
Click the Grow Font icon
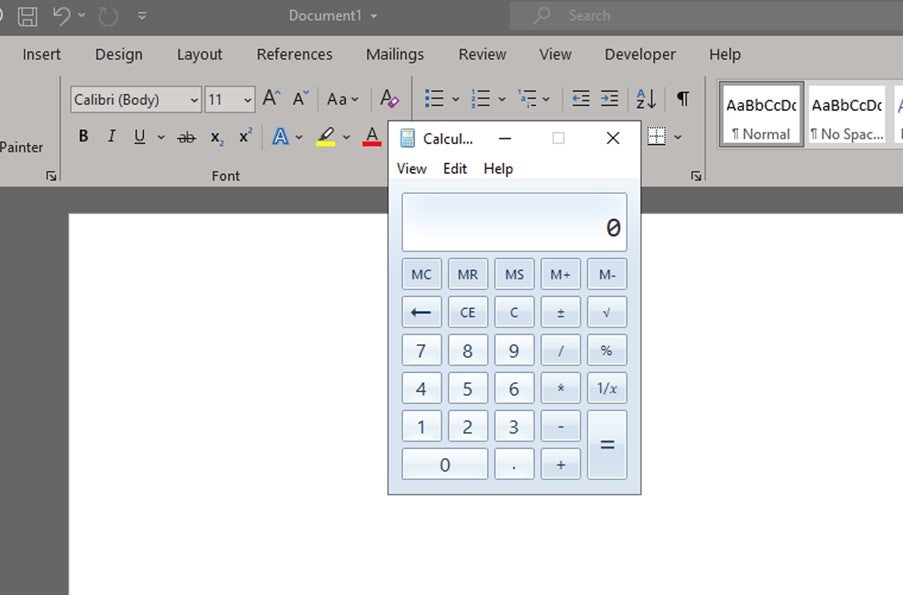tap(271, 99)
